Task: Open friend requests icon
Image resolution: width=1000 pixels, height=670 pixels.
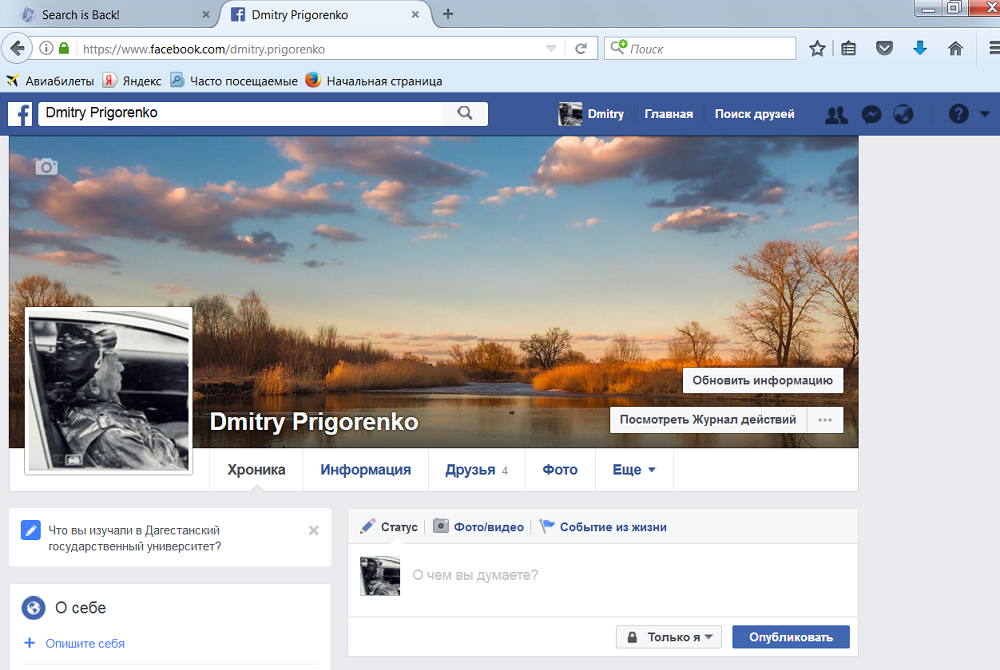Action: pyautogui.click(x=836, y=115)
